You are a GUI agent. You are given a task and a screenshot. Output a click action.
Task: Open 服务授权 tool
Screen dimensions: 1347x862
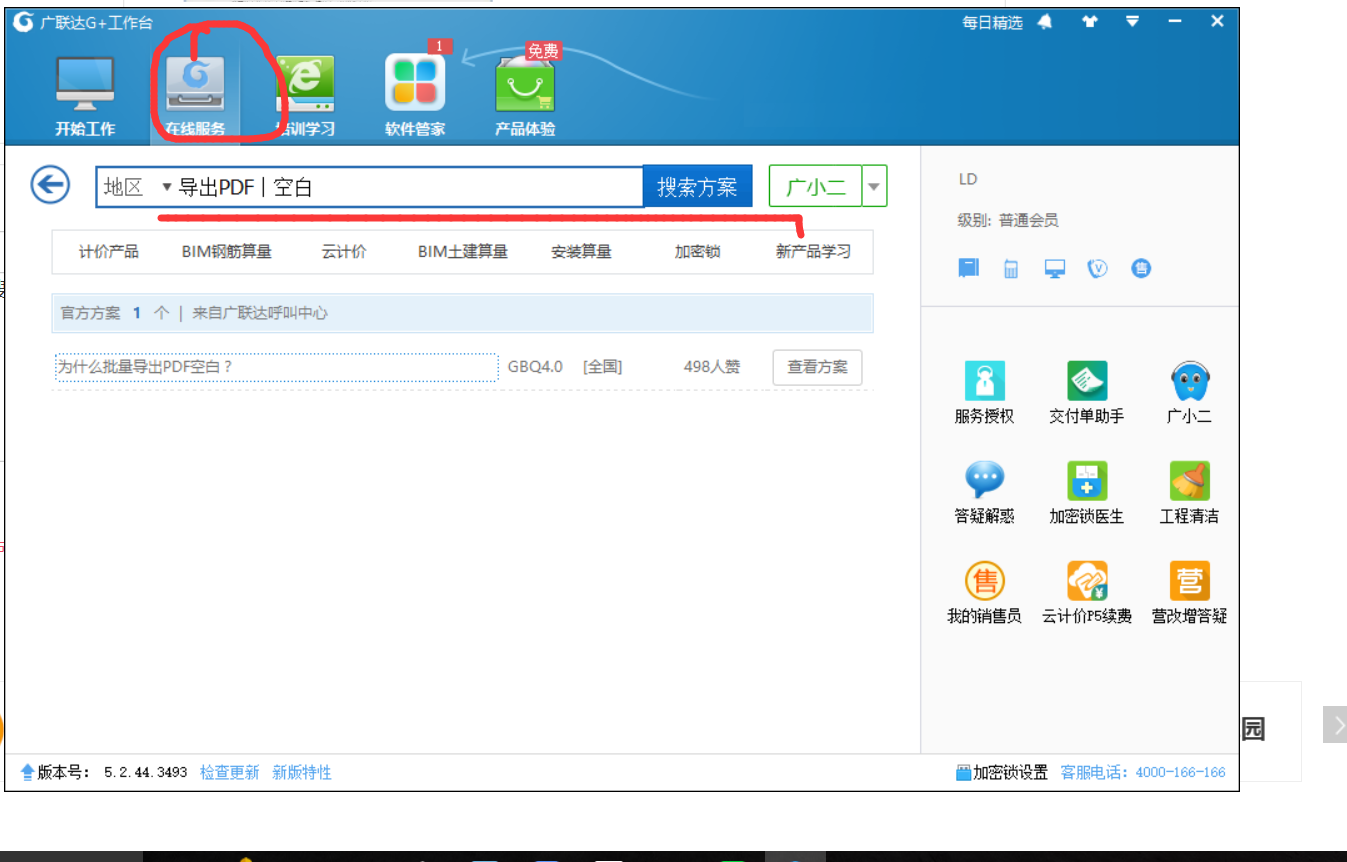[x=984, y=392]
